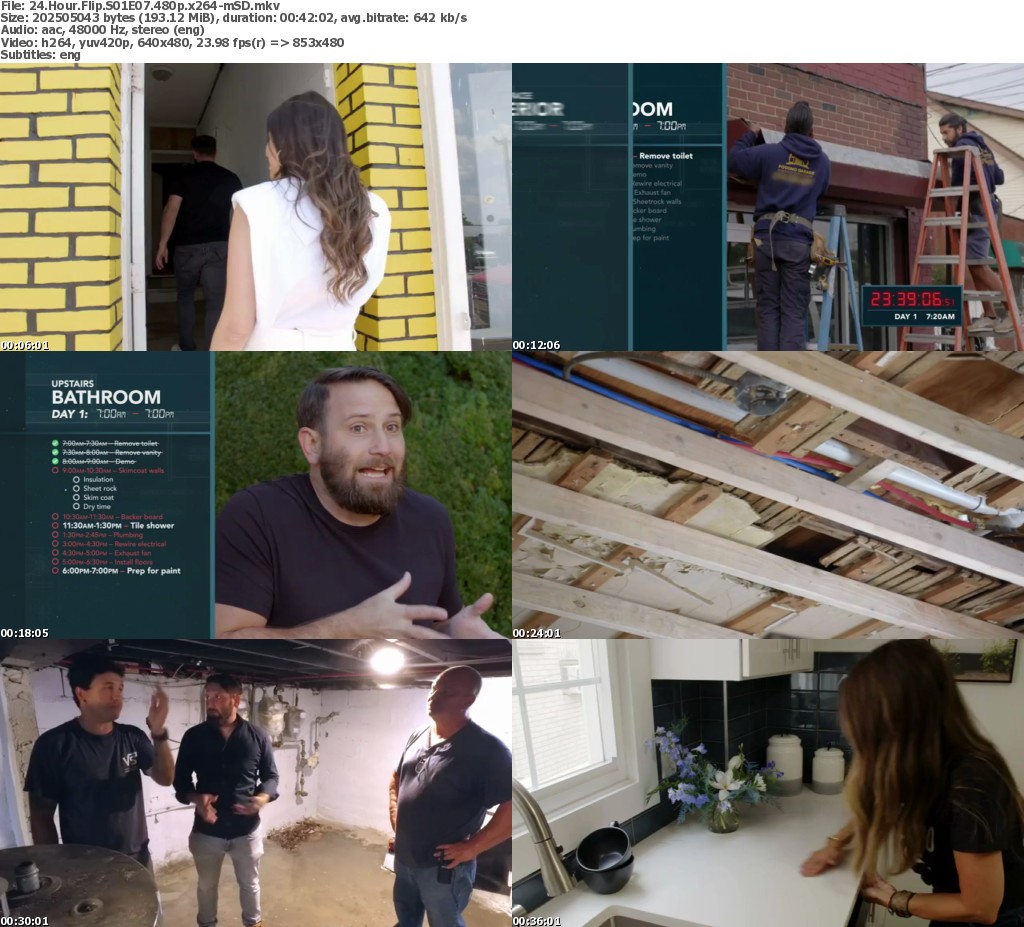
Task: Click the orange ladder in the exterior frame
Action: point(955,240)
